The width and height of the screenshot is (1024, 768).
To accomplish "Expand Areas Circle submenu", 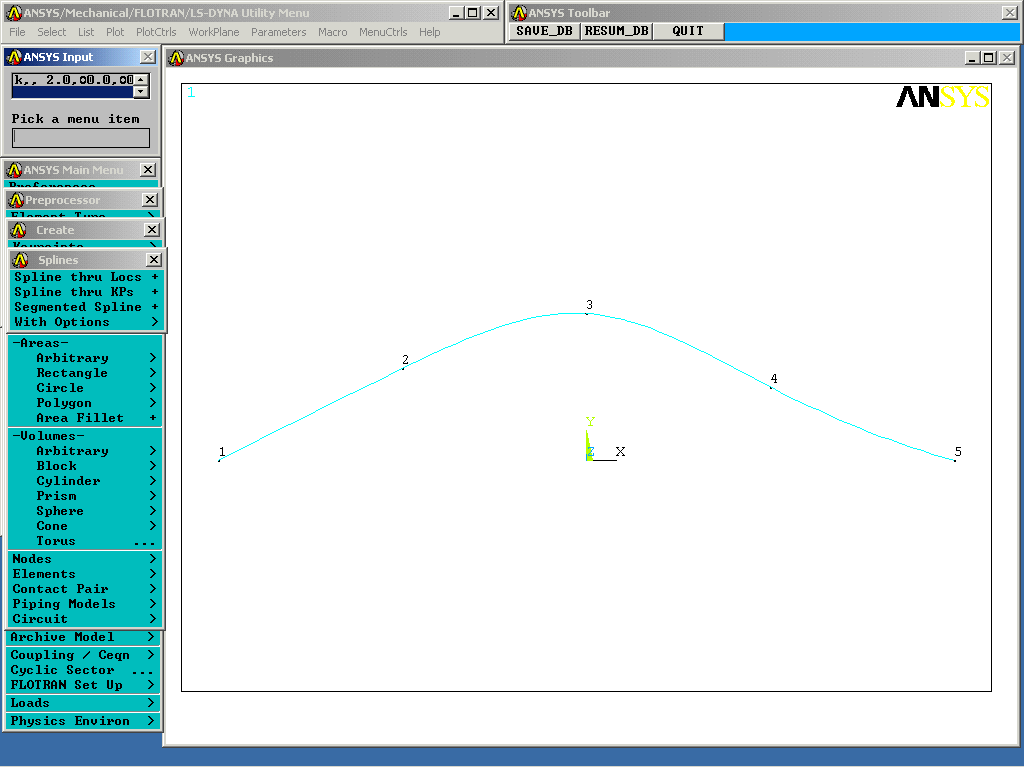I will pos(85,388).
